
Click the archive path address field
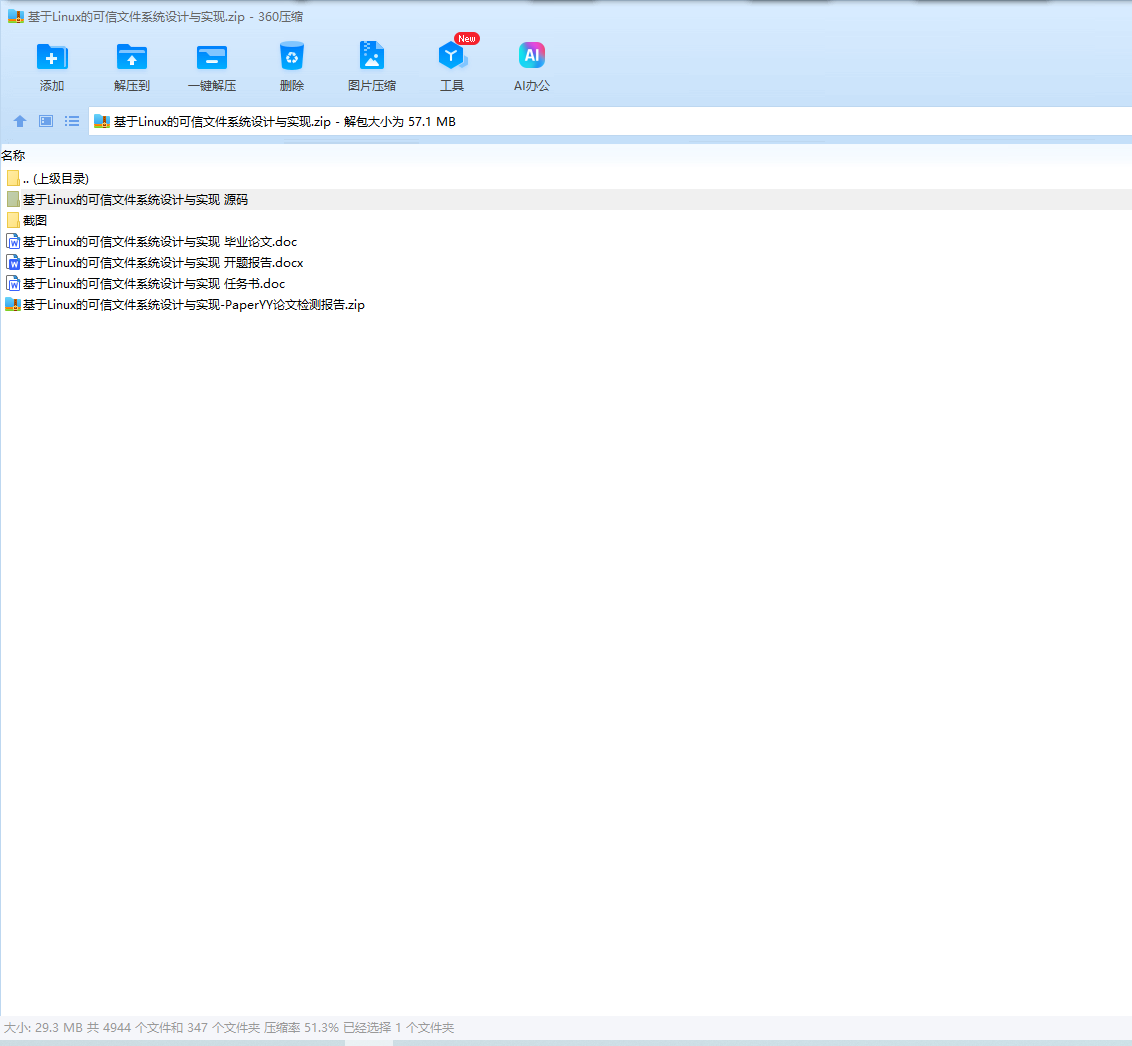(x=610, y=121)
